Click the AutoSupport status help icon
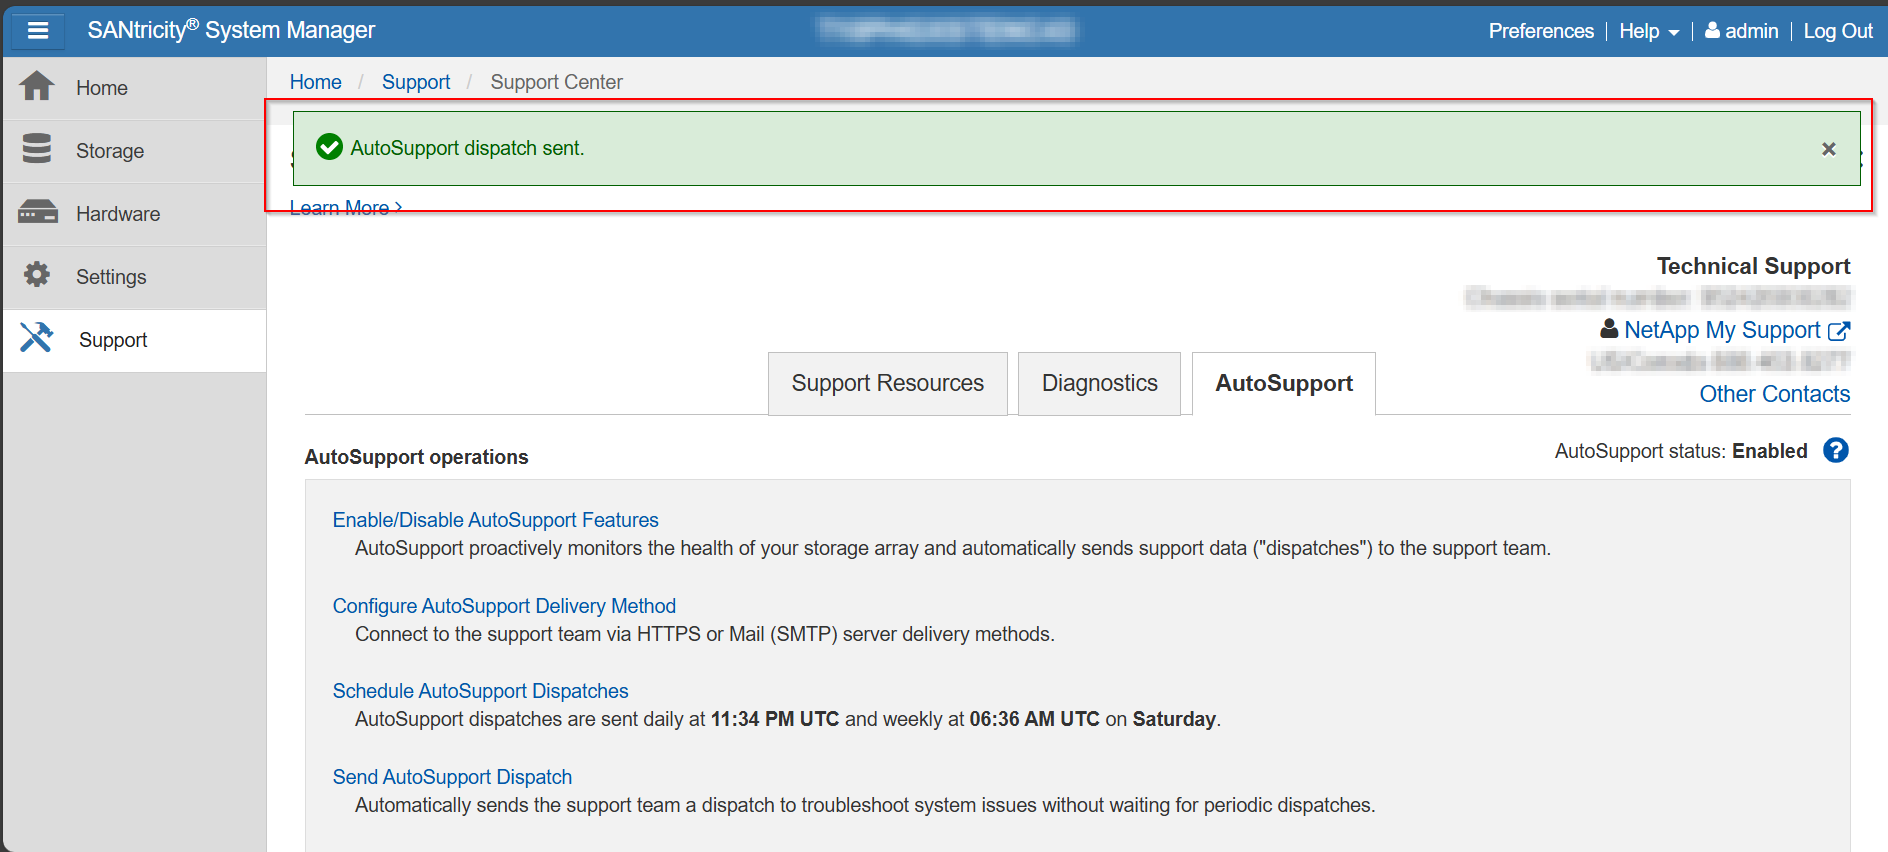 (x=1835, y=451)
